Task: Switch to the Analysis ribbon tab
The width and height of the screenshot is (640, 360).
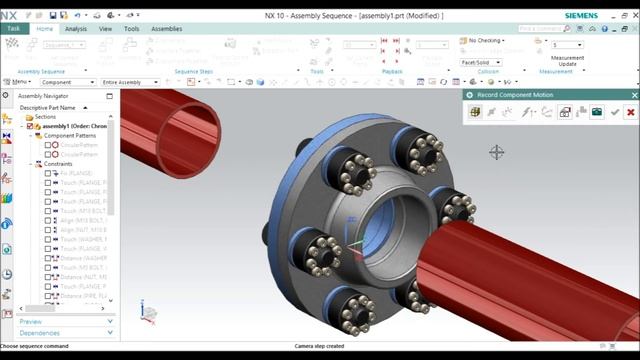Action: [76, 29]
